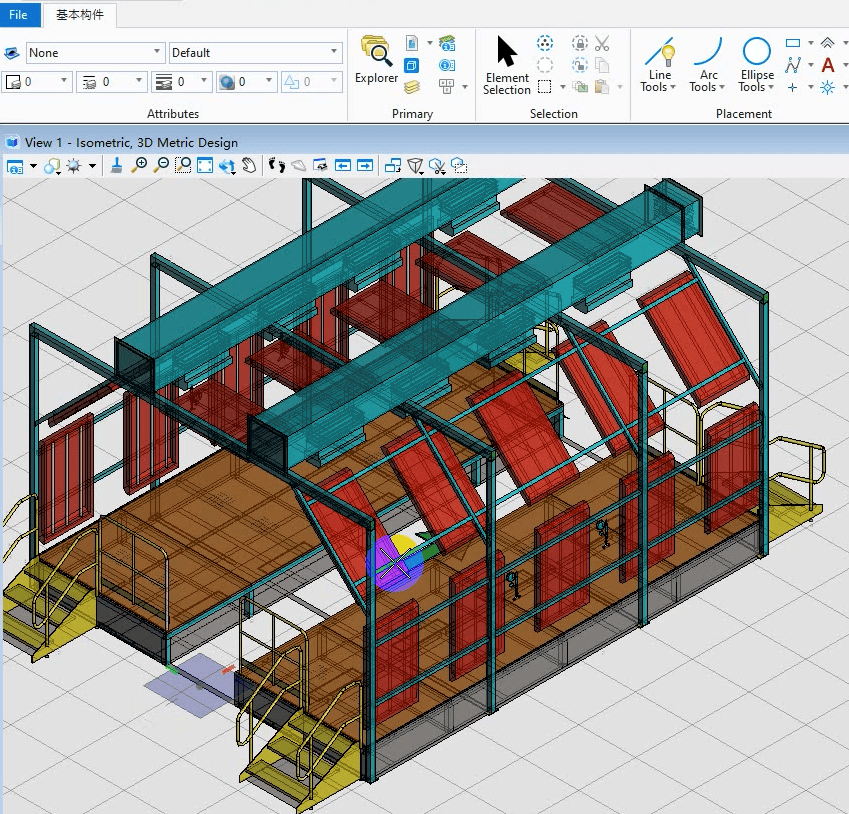849x814 pixels.
Task: Click the Copy View icon
Action: click(x=393, y=165)
